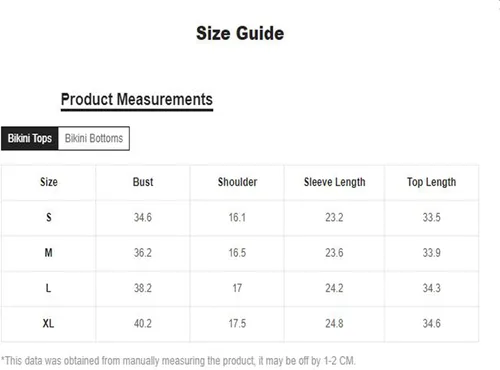Click the 24.2 sleeve length value
The image size is (500, 370).
tap(334, 288)
